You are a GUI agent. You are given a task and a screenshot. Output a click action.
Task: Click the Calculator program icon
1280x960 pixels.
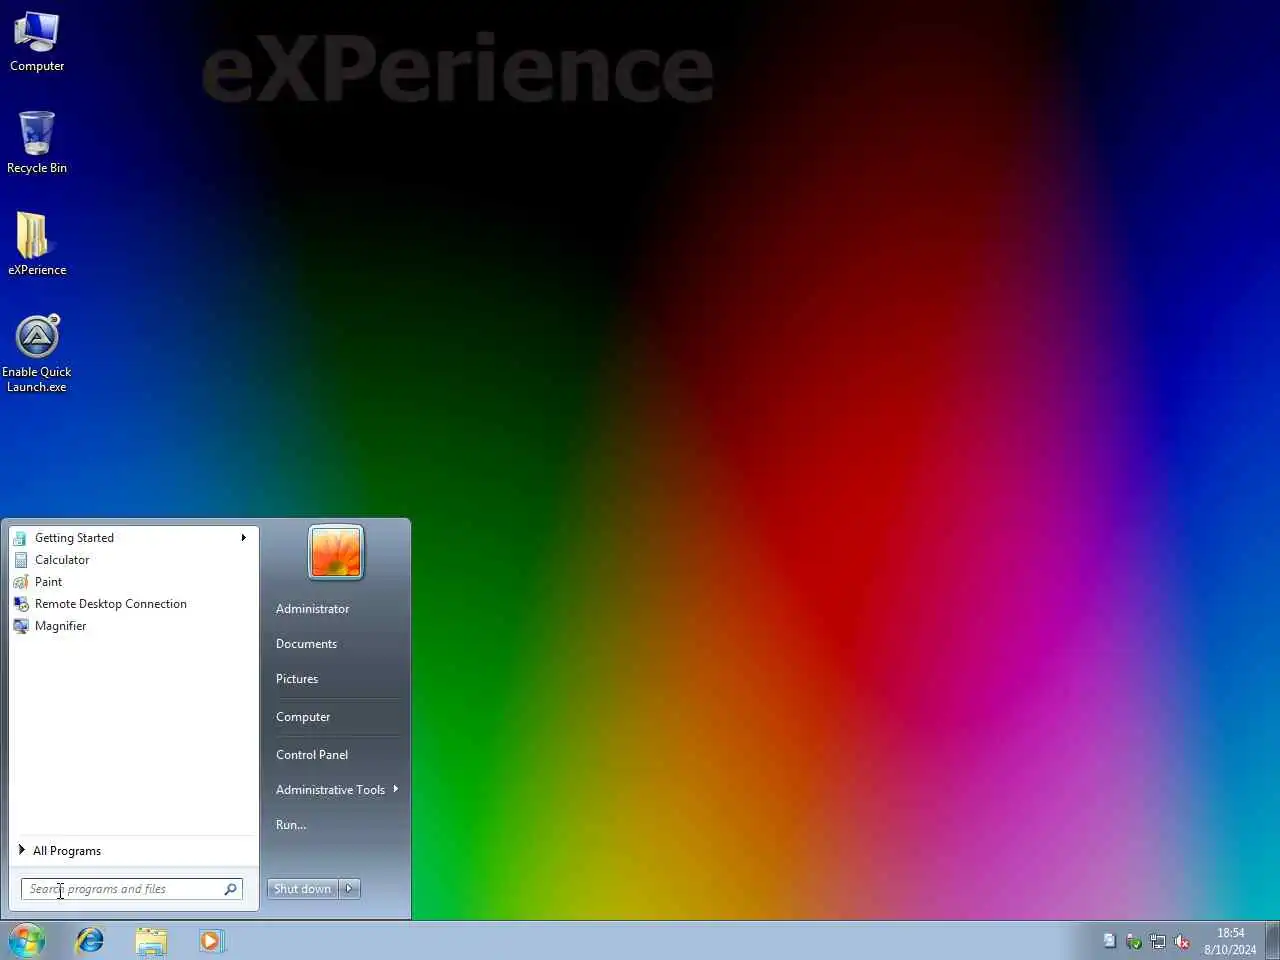[20, 560]
